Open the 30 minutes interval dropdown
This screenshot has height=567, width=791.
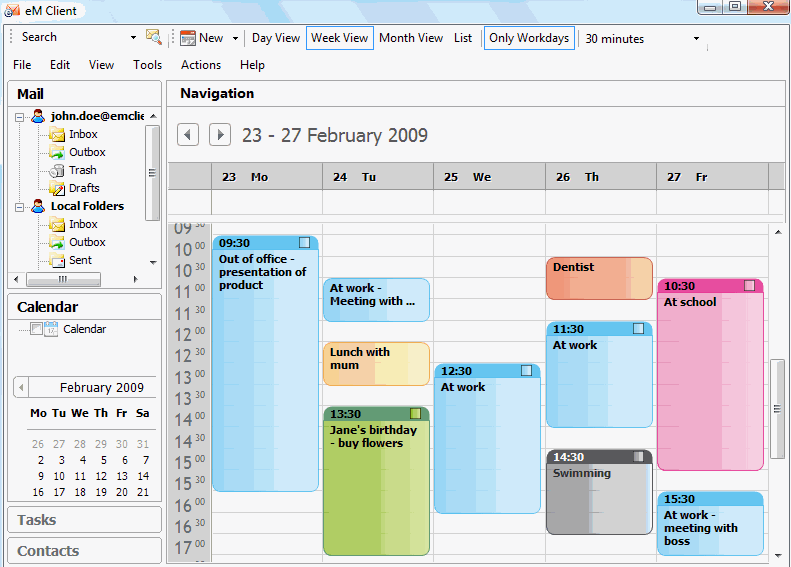pos(696,39)
